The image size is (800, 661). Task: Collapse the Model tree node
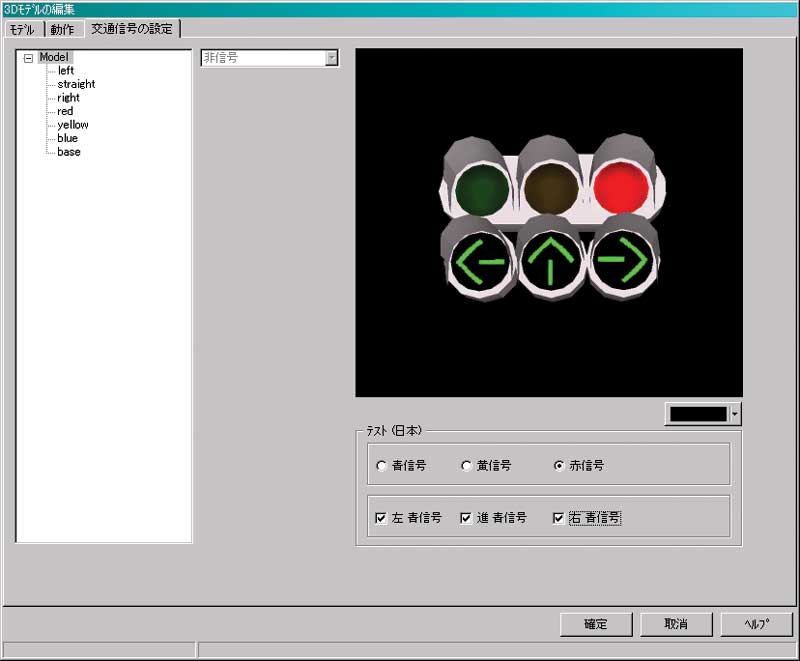pos(29,58)
